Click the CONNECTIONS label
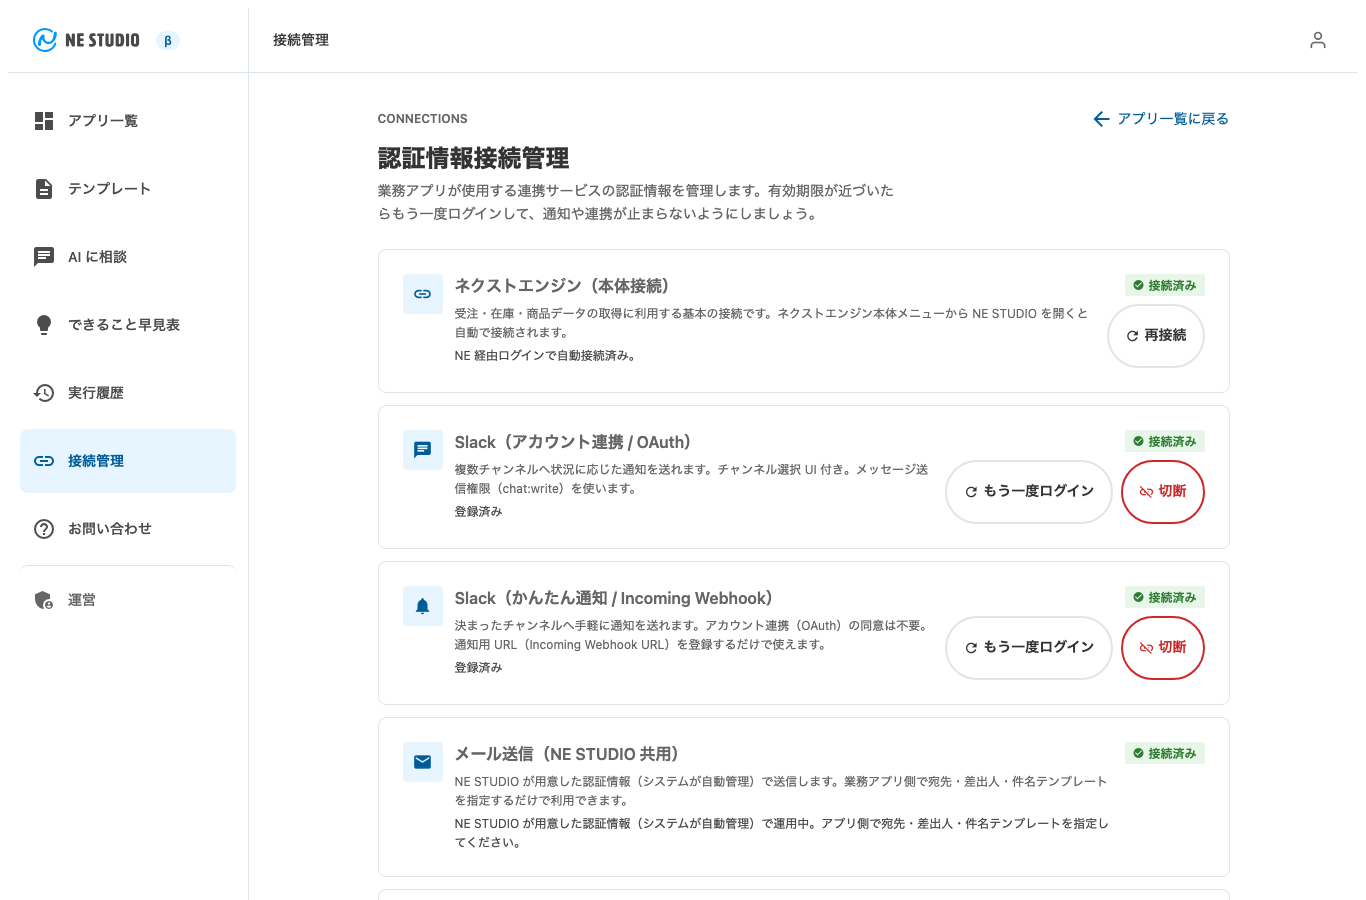The width and height of the screenshot is (1366, 900). (423, 119)
